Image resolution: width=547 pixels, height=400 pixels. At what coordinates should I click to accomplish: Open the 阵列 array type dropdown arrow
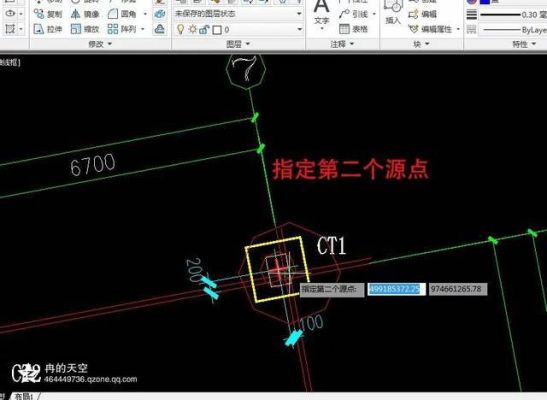click(x=143, y=29)
